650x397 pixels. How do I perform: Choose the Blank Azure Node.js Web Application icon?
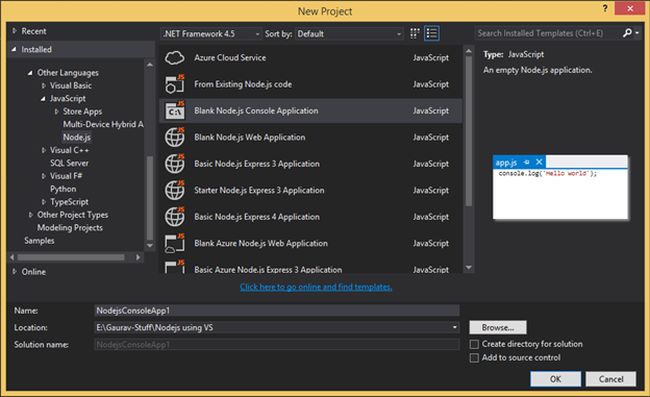(x=175, y=243)
